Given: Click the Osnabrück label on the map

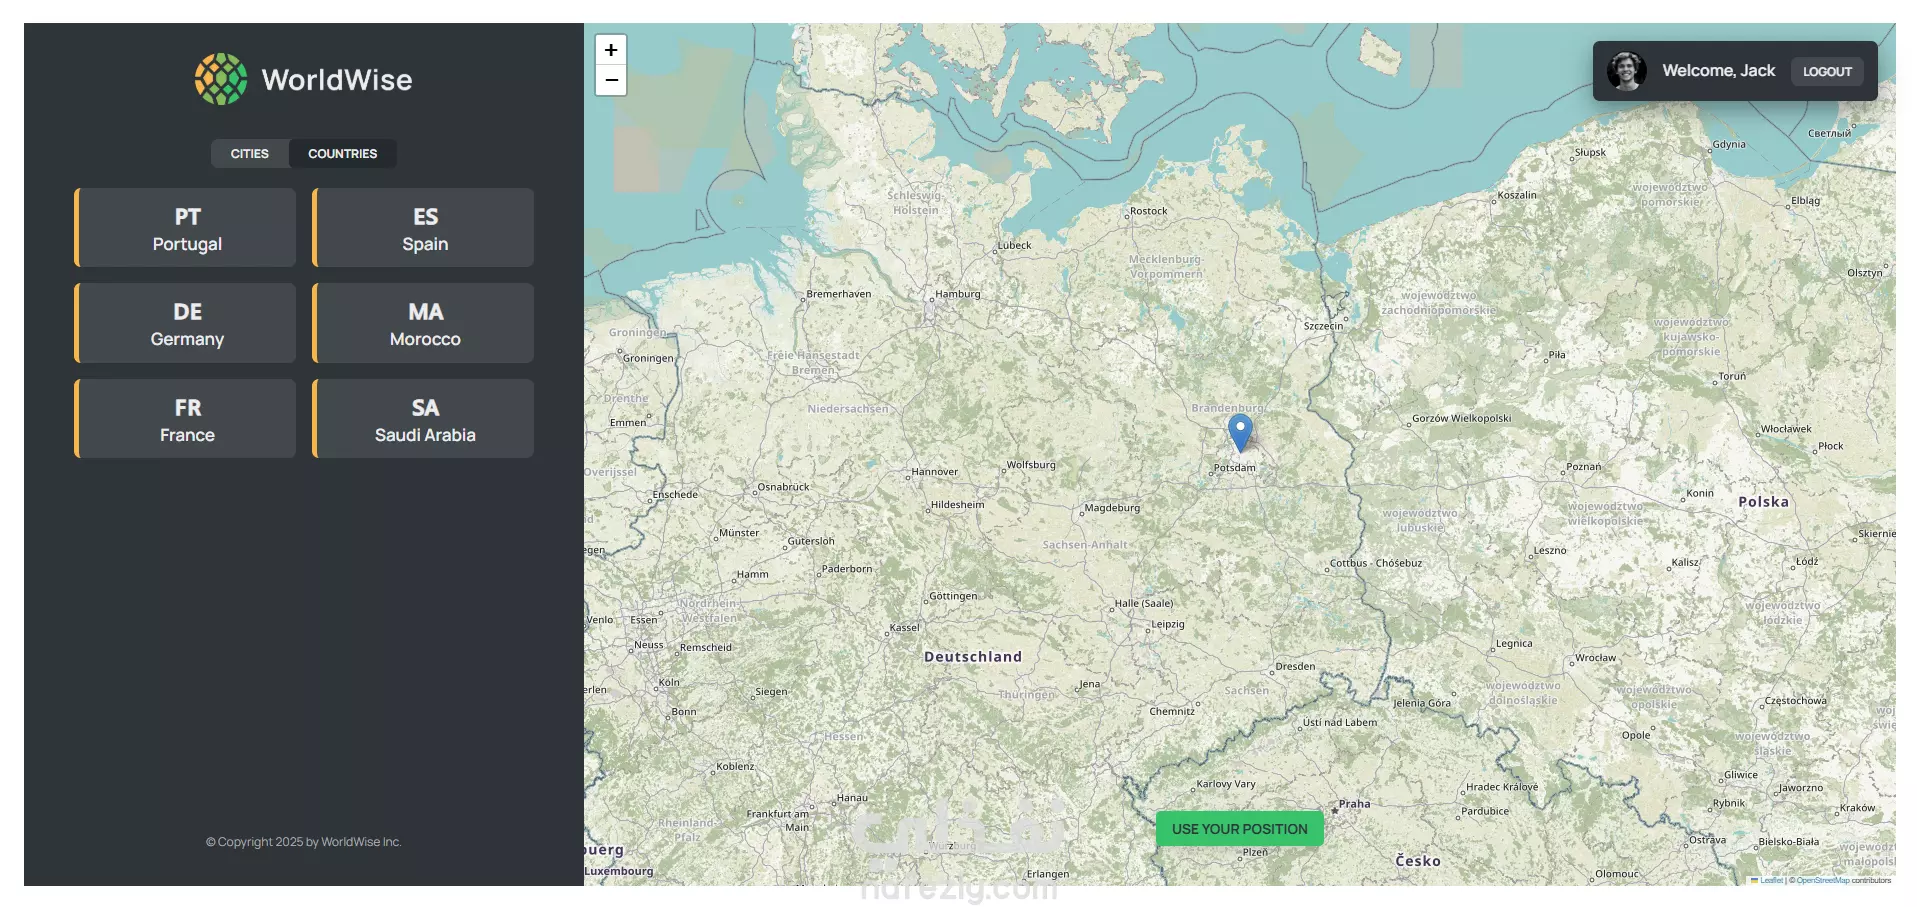Looking at the screenshot, I should coord(783,487).
